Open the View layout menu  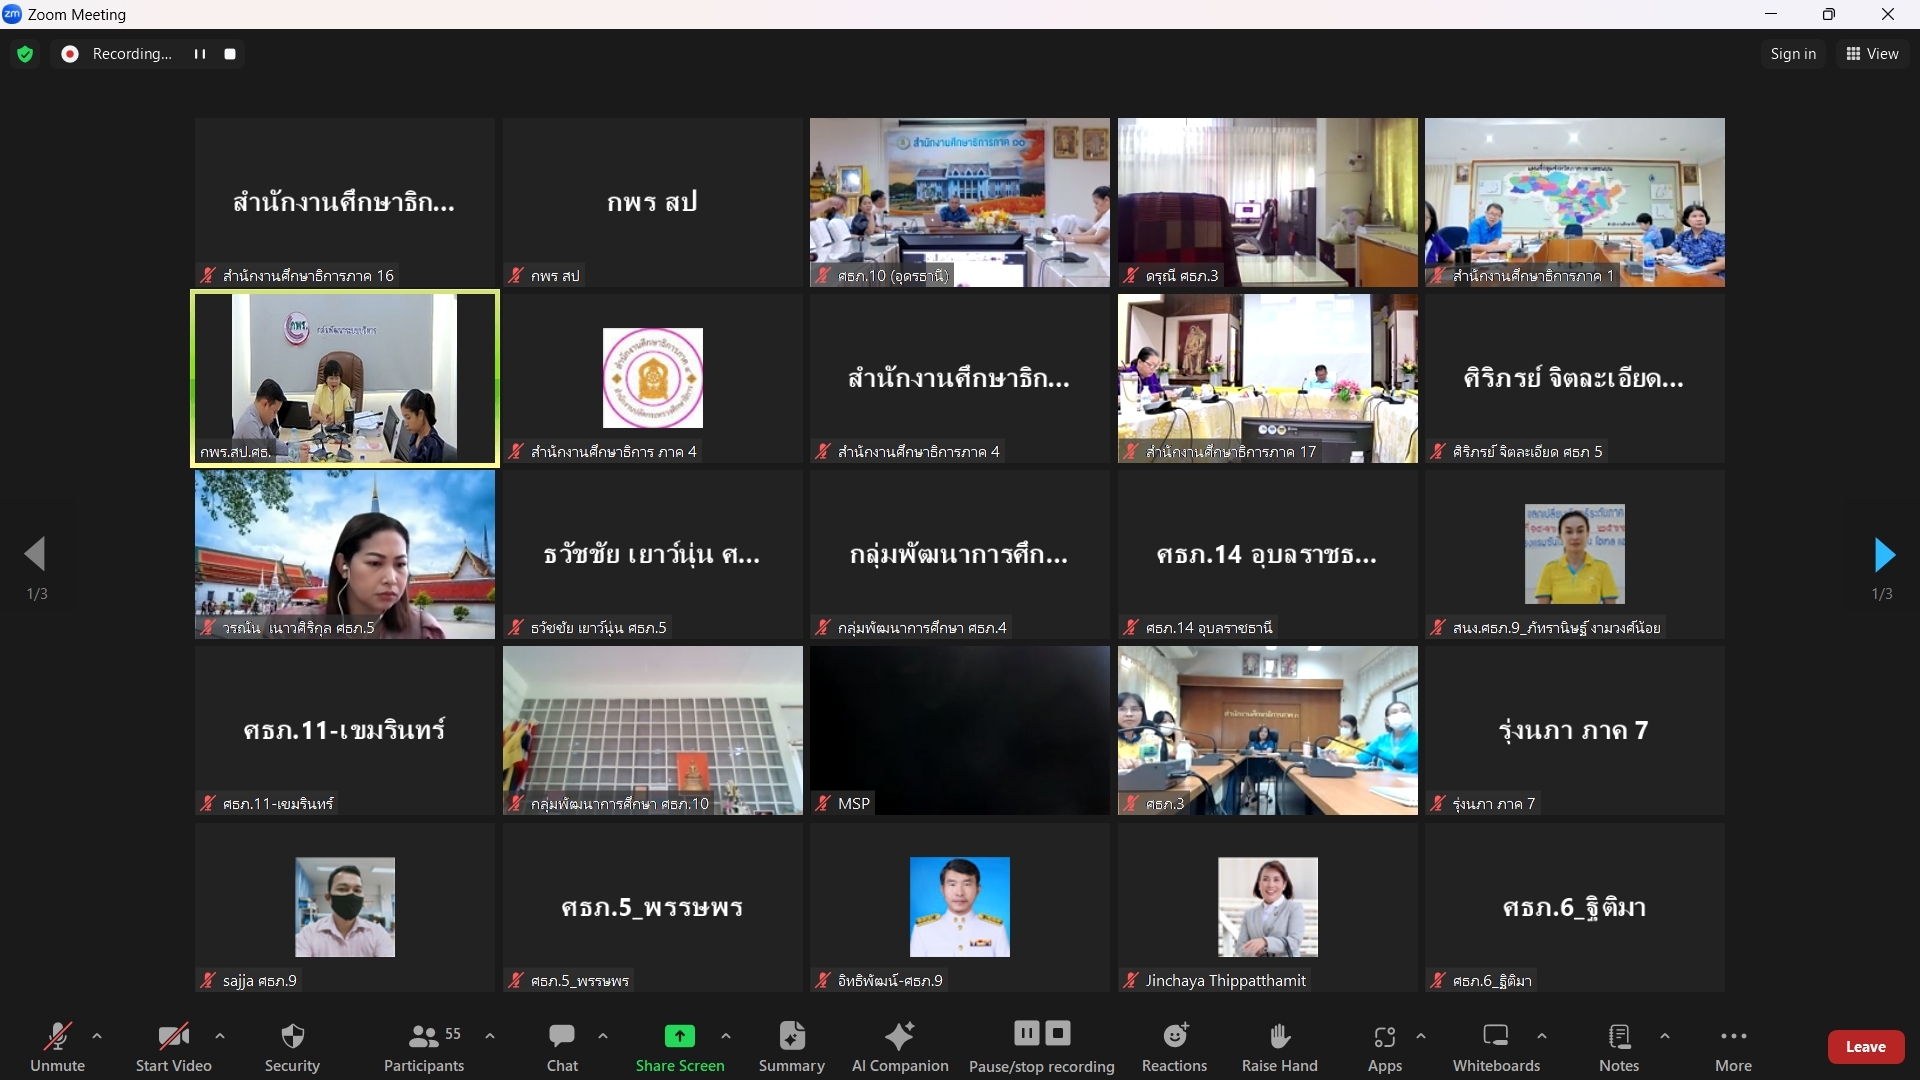point(1872,54)
